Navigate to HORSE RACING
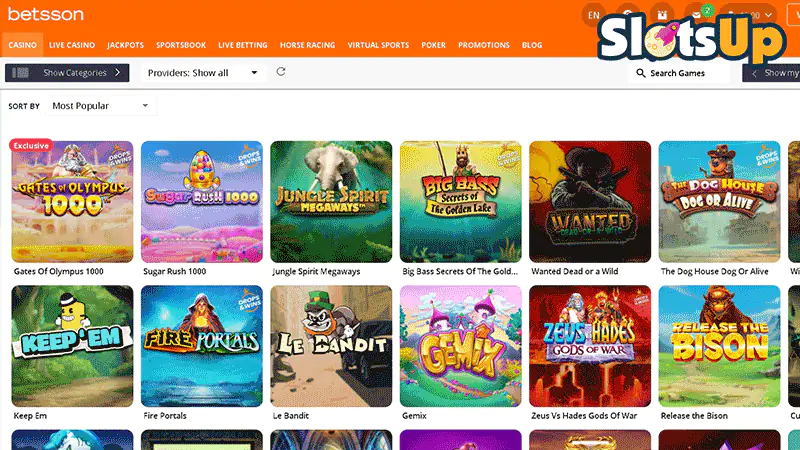800x450 pixels. (x=308, y=45)
